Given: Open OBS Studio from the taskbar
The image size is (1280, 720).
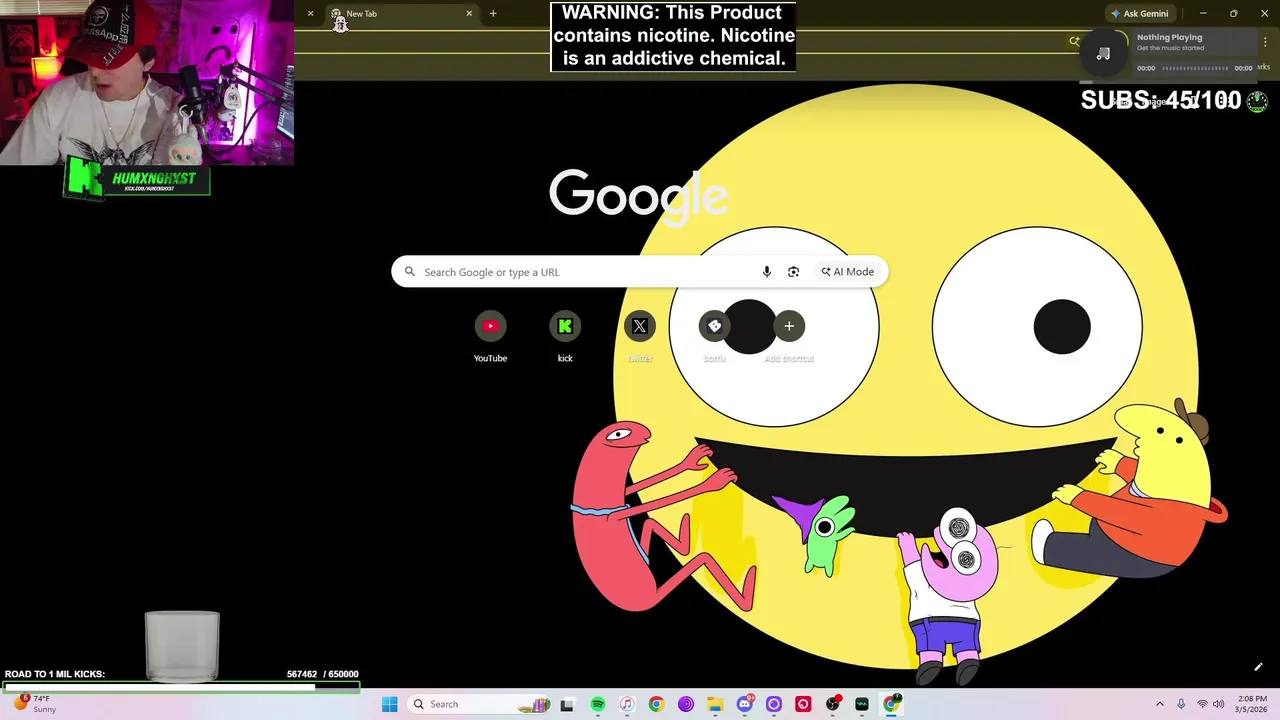Looking at the screenshot, I should [x=832, y=704].
